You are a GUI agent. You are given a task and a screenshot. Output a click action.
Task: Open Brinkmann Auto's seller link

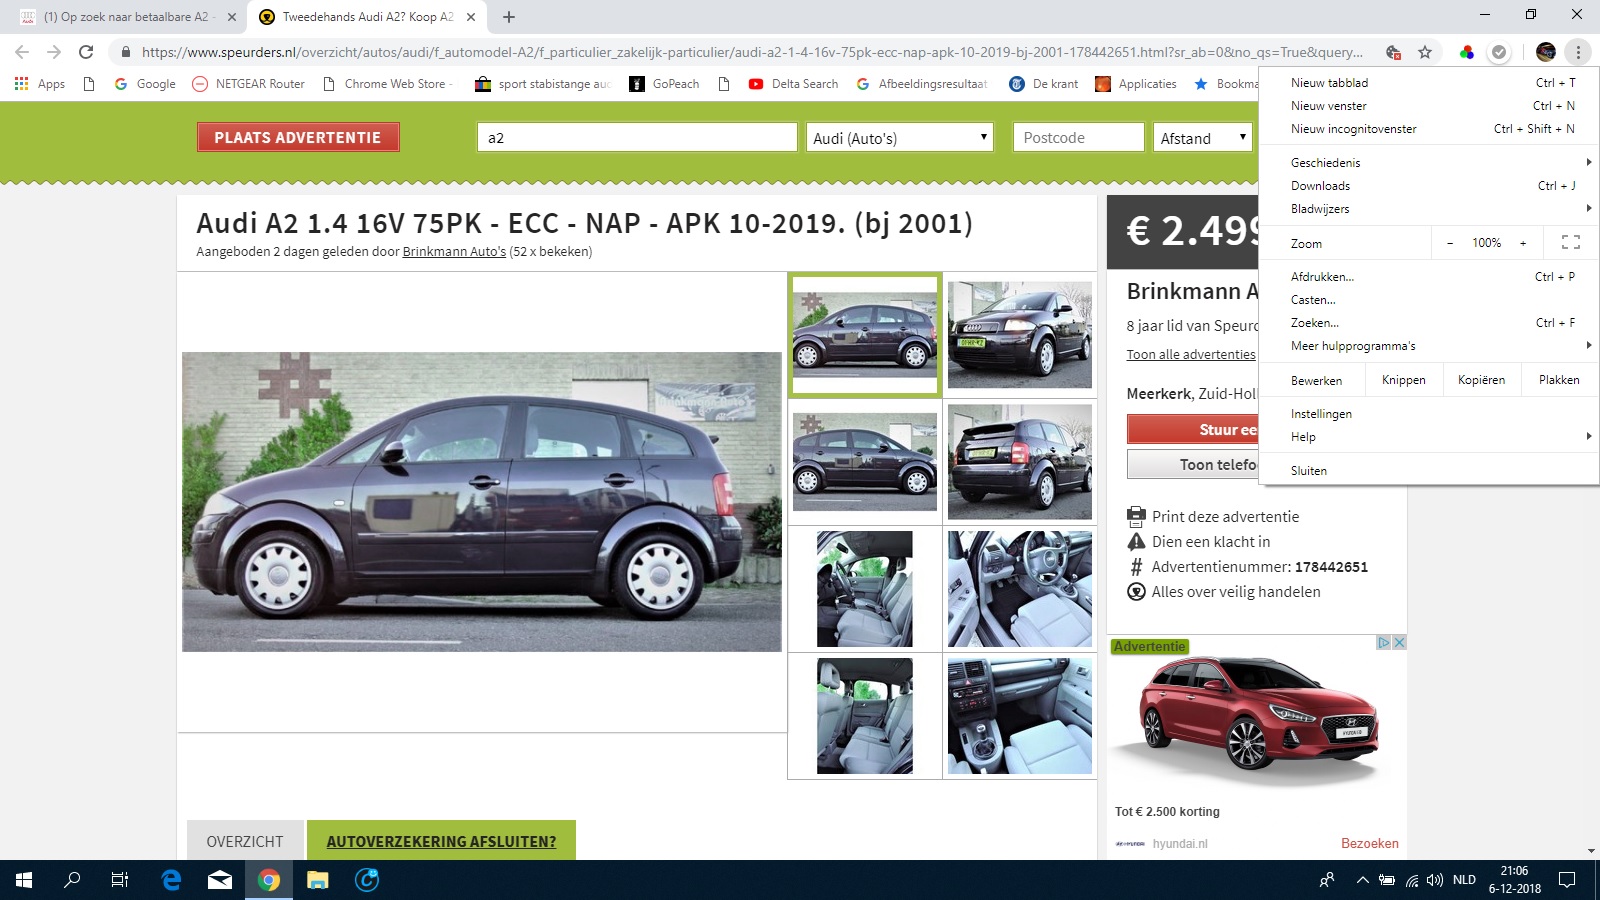[454, 252]
